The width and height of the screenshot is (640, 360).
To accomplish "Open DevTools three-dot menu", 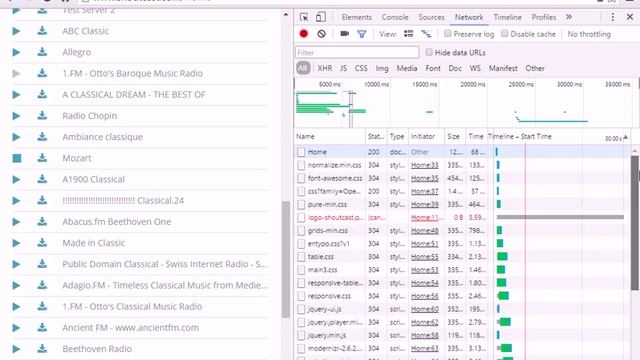I will coord(613,17).
